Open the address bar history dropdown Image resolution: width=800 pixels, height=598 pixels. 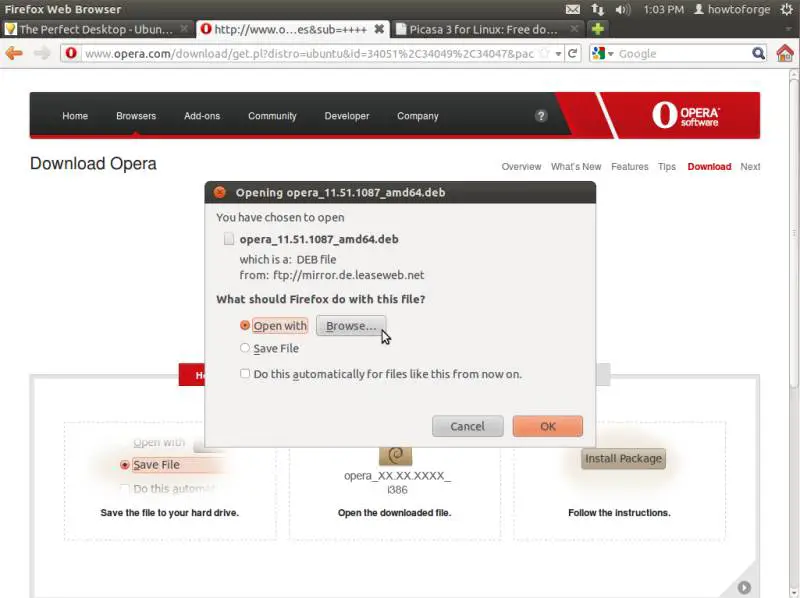coord(559,54)
